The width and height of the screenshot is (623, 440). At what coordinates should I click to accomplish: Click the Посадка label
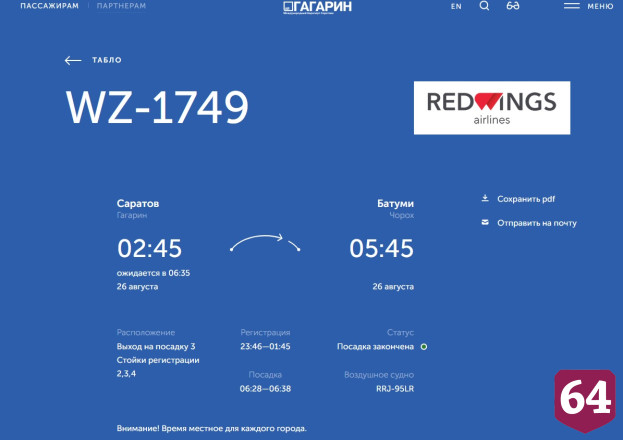(265, 375)
